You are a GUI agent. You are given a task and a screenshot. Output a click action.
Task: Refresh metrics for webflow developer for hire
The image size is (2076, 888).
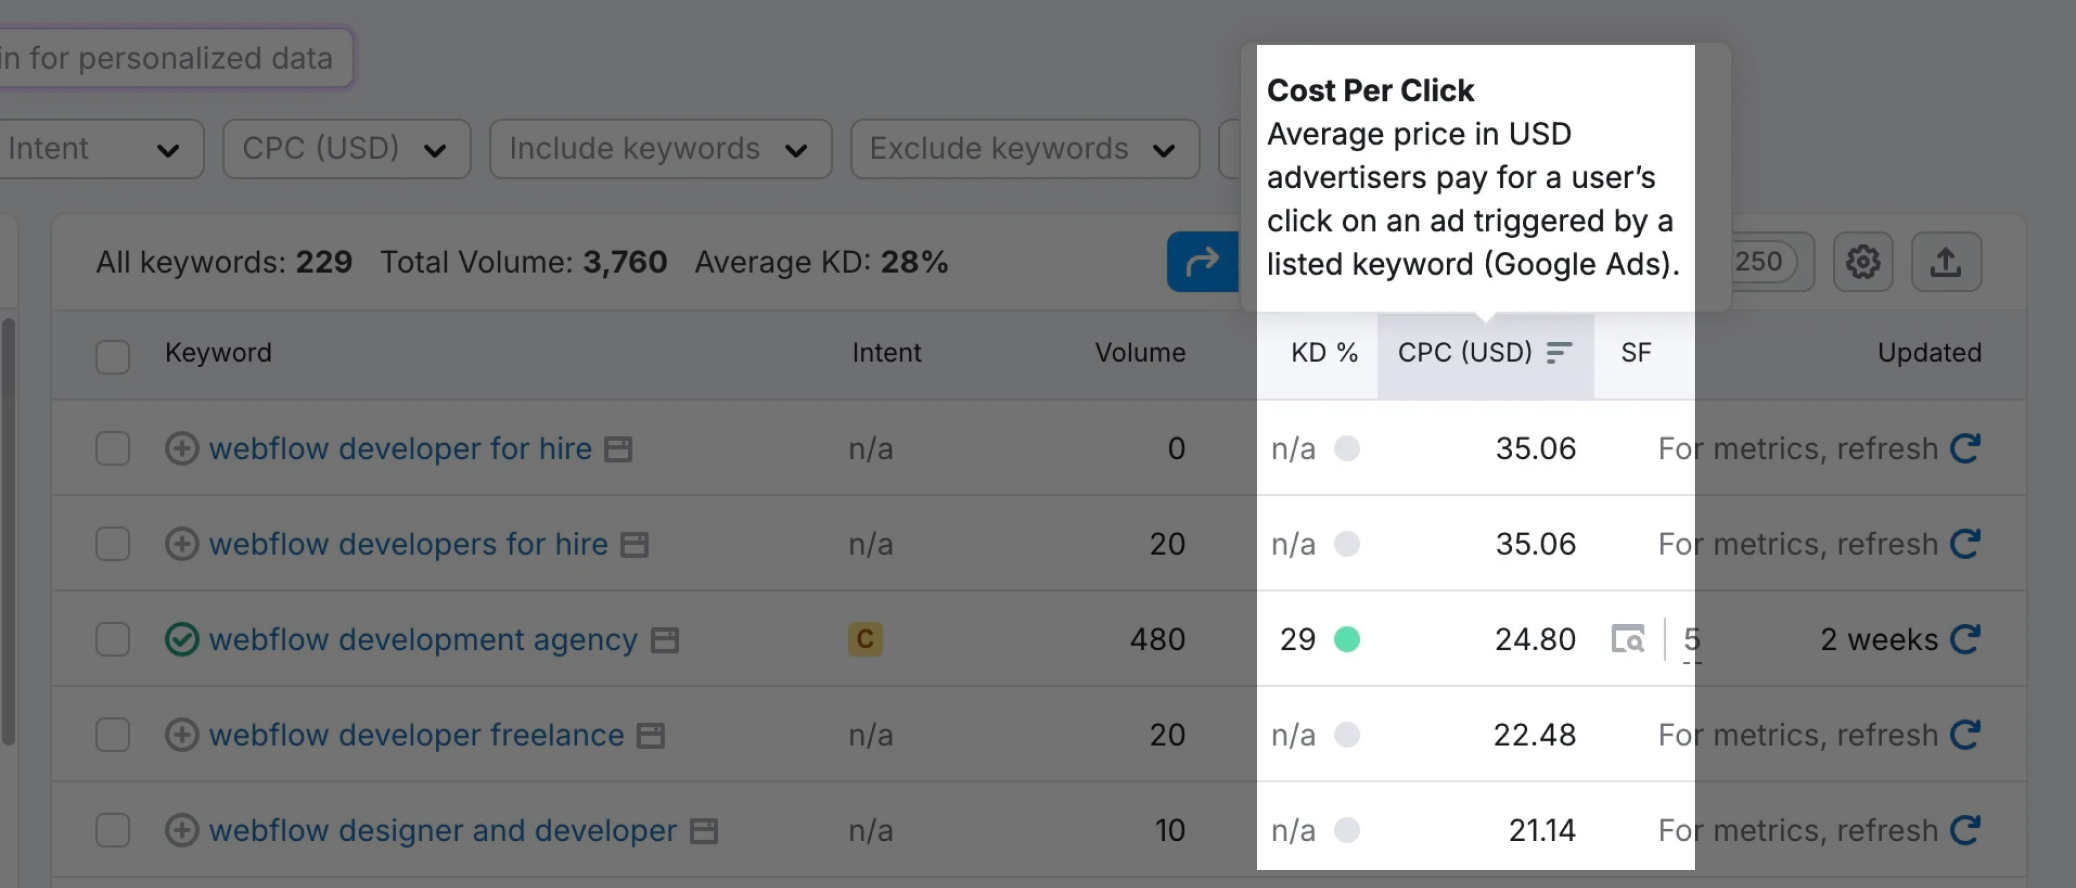[x=1965, y=448]
